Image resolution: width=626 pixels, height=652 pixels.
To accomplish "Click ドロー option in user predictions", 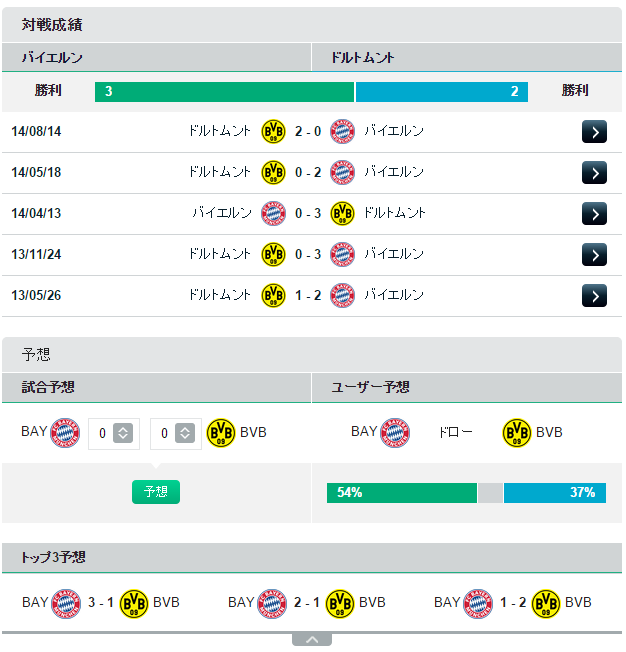I will tap(457, 434).
